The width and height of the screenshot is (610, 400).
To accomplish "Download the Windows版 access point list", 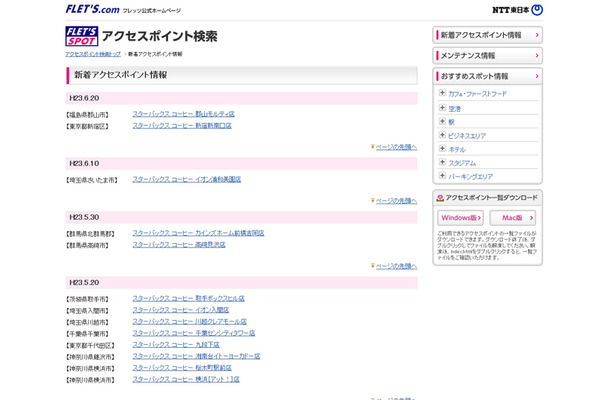I will pos(460,218).
